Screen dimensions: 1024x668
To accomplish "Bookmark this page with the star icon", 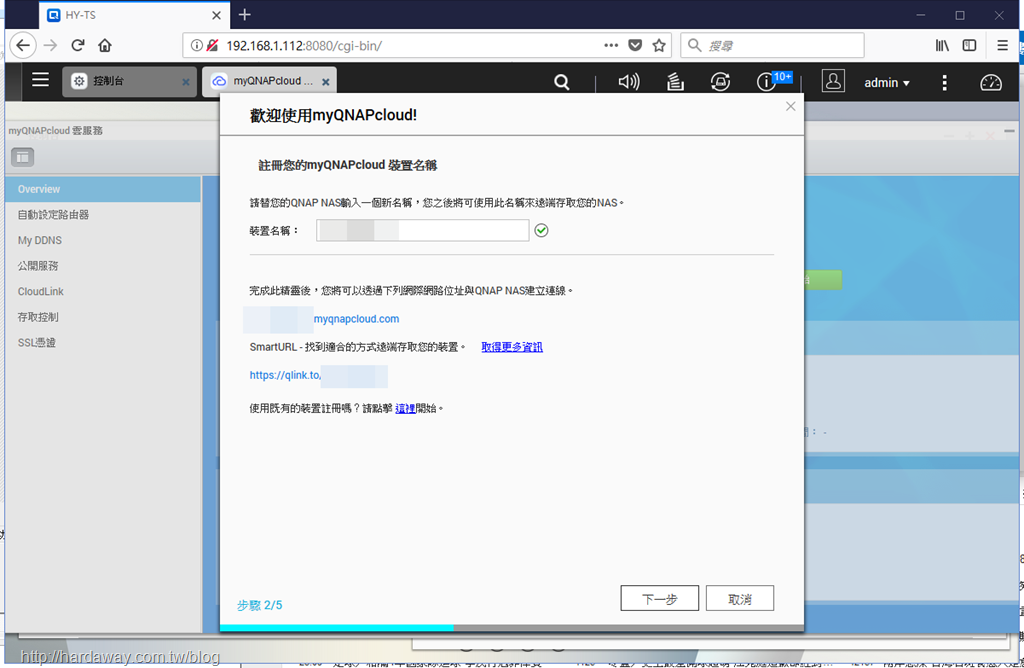I will [659, 45].
